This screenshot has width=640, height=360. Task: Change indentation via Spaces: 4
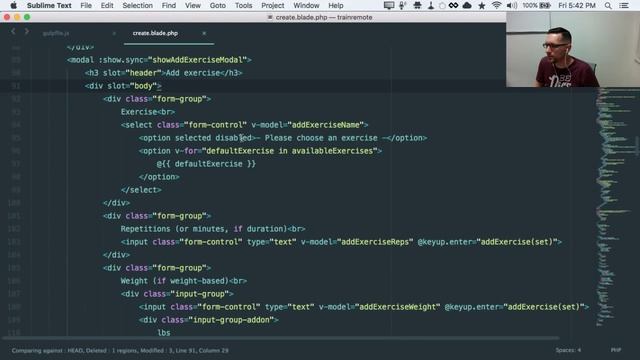(568, 350)
